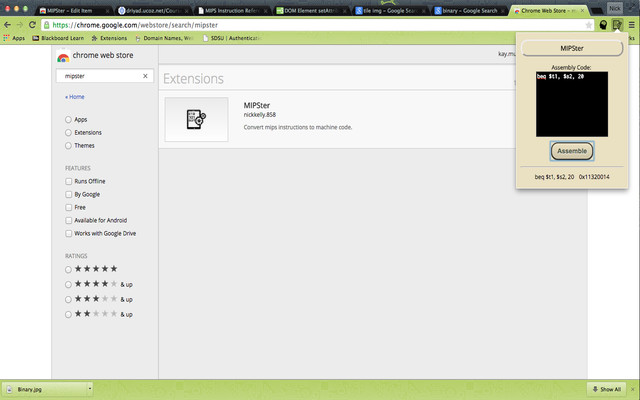The height and width of the screenshot is (400, 640).
Task: Close the downloads bar
Action: (x=633, y=389)
